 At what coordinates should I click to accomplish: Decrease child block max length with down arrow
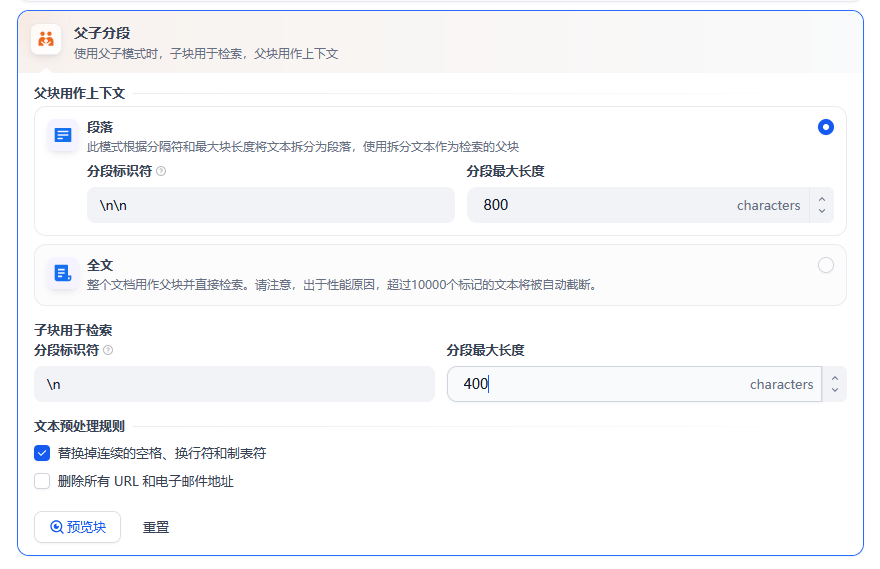[835, 390]
